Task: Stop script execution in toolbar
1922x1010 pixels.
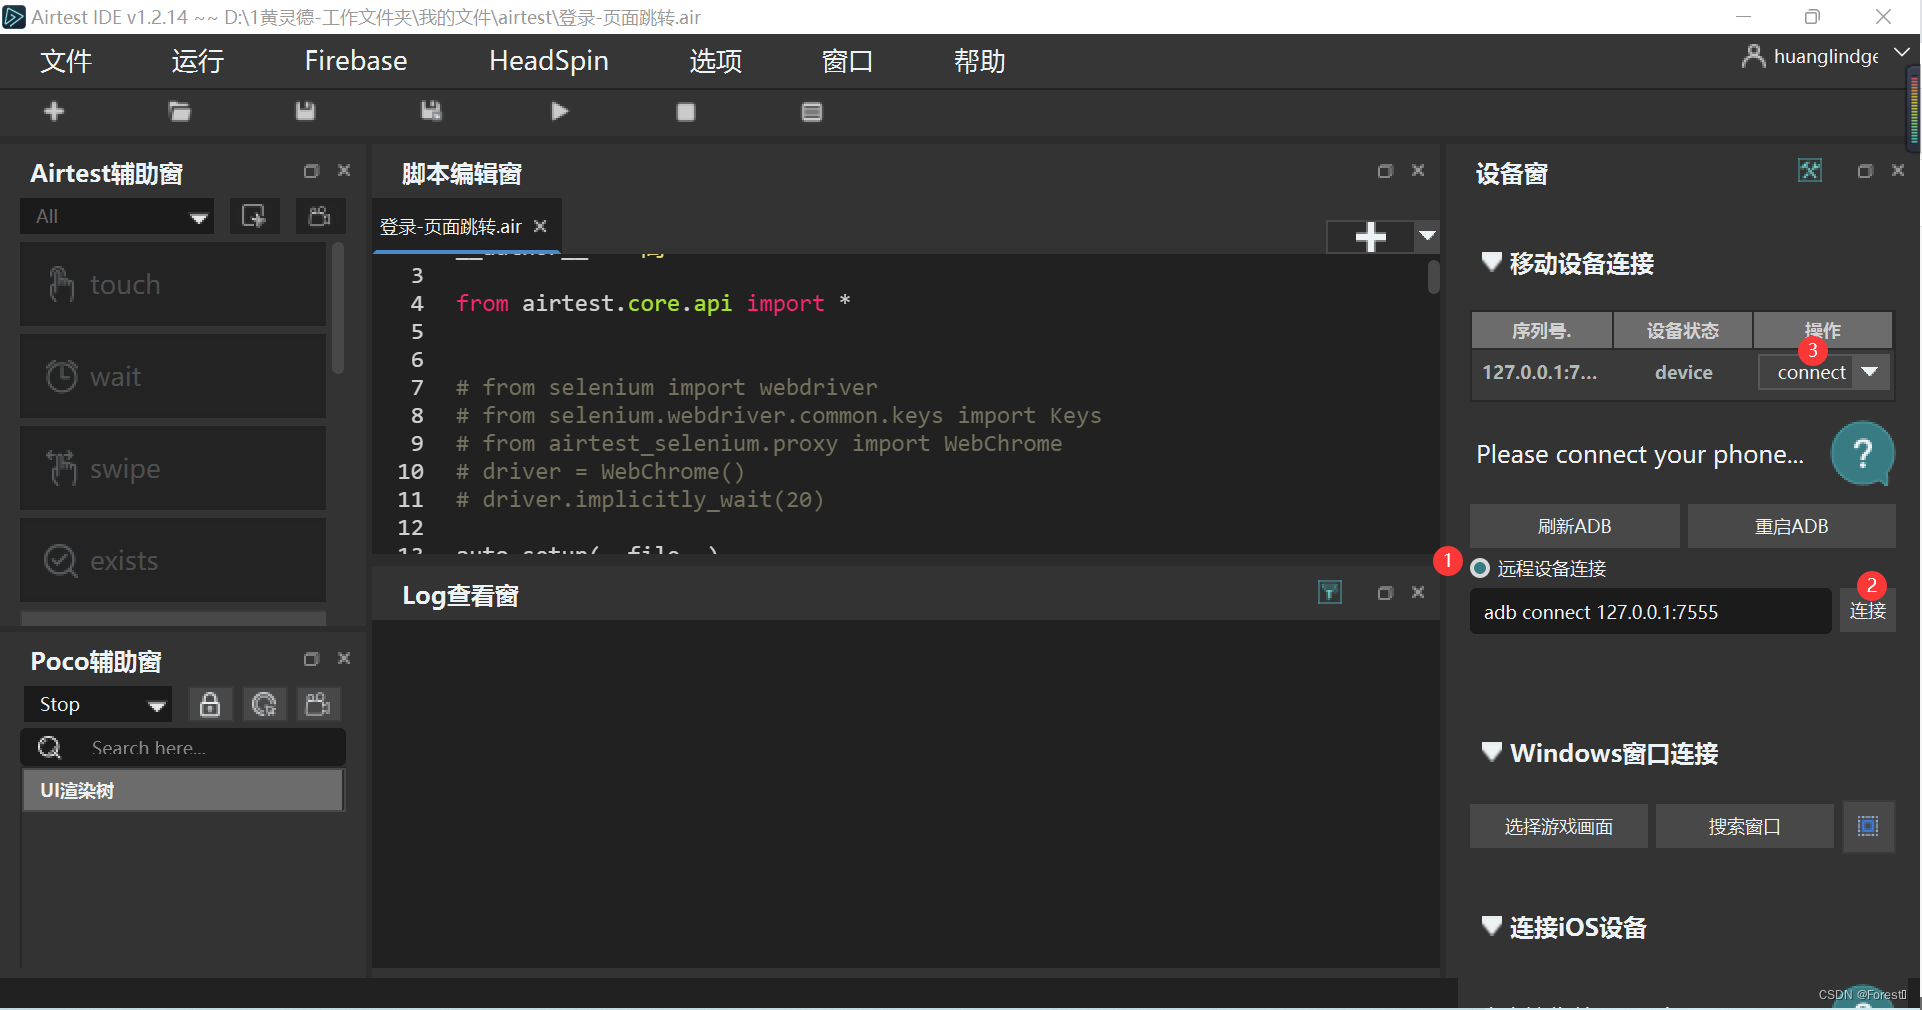Action: [686, 112]
